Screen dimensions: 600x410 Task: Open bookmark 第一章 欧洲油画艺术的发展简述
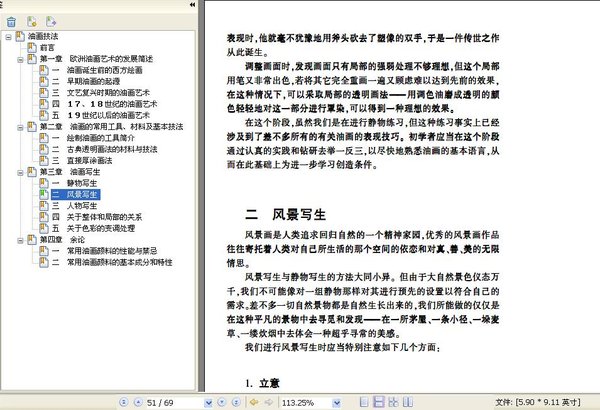[x=96, y=59]
